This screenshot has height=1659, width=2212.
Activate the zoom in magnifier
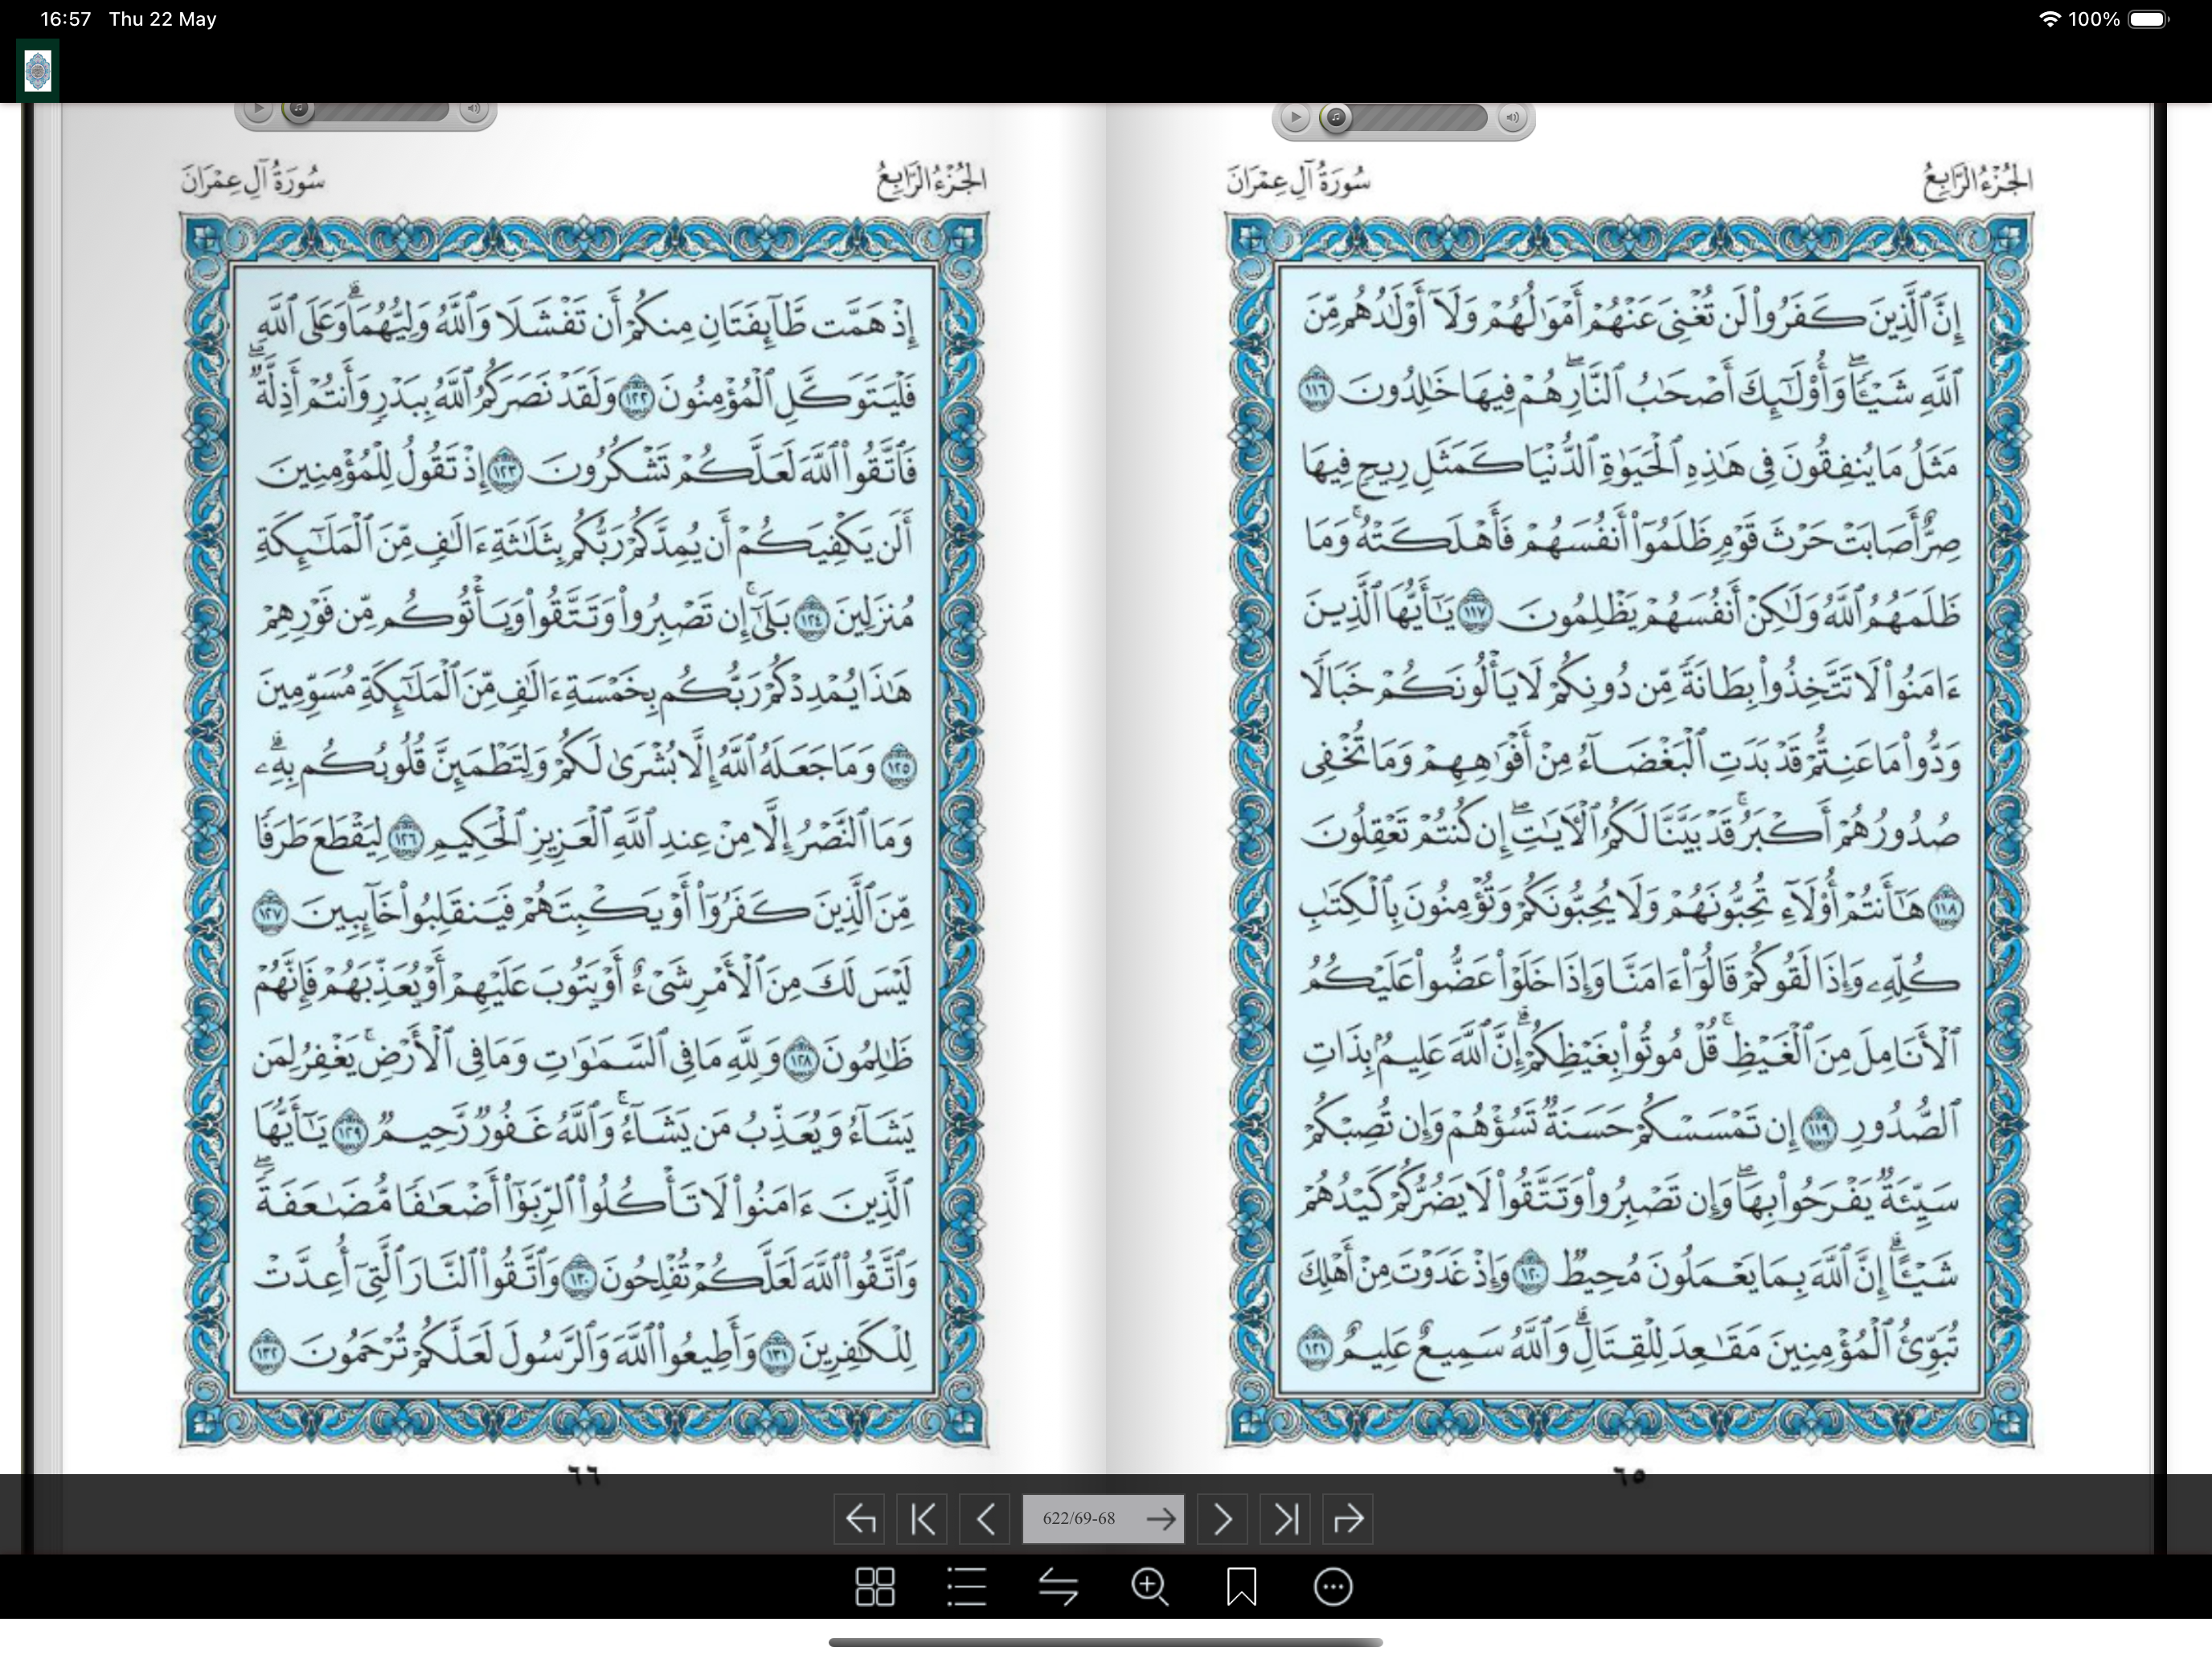1150,1587
